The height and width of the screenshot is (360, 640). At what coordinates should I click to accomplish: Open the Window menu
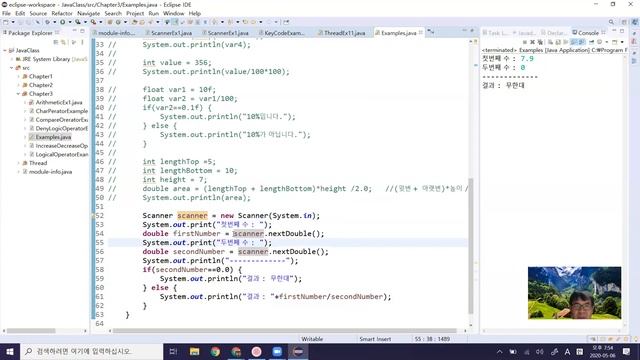[x=173, y=13]
